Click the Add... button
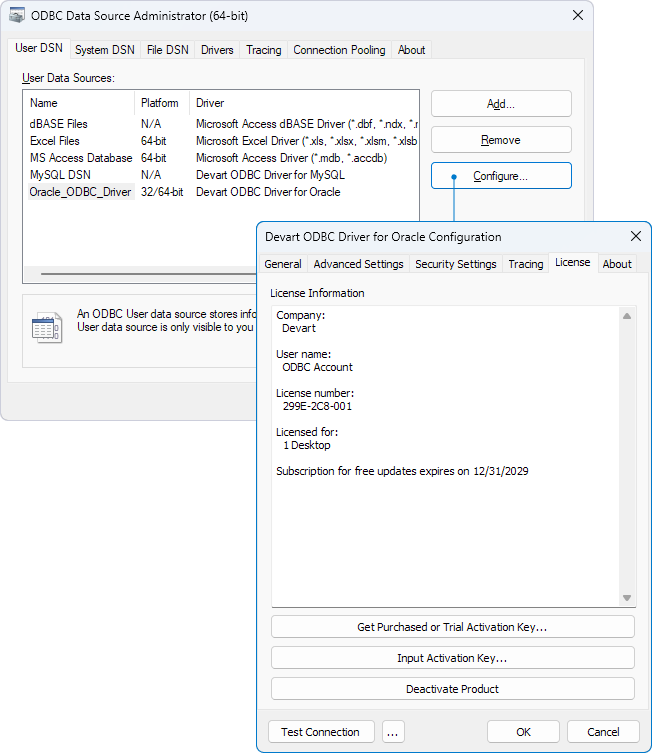The height and width of the screenshot is (753, 652). (501, 104)
